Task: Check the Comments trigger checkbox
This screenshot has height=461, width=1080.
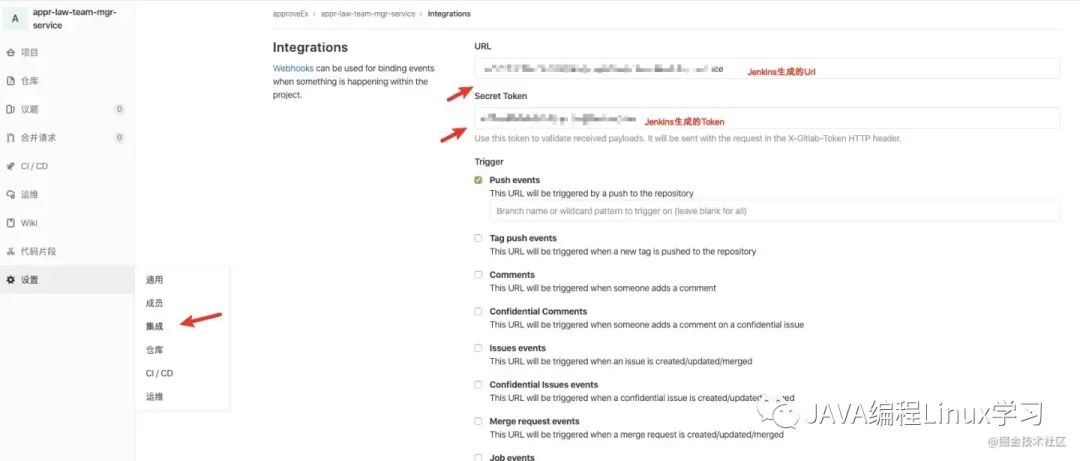Action: tap(478, 274)
